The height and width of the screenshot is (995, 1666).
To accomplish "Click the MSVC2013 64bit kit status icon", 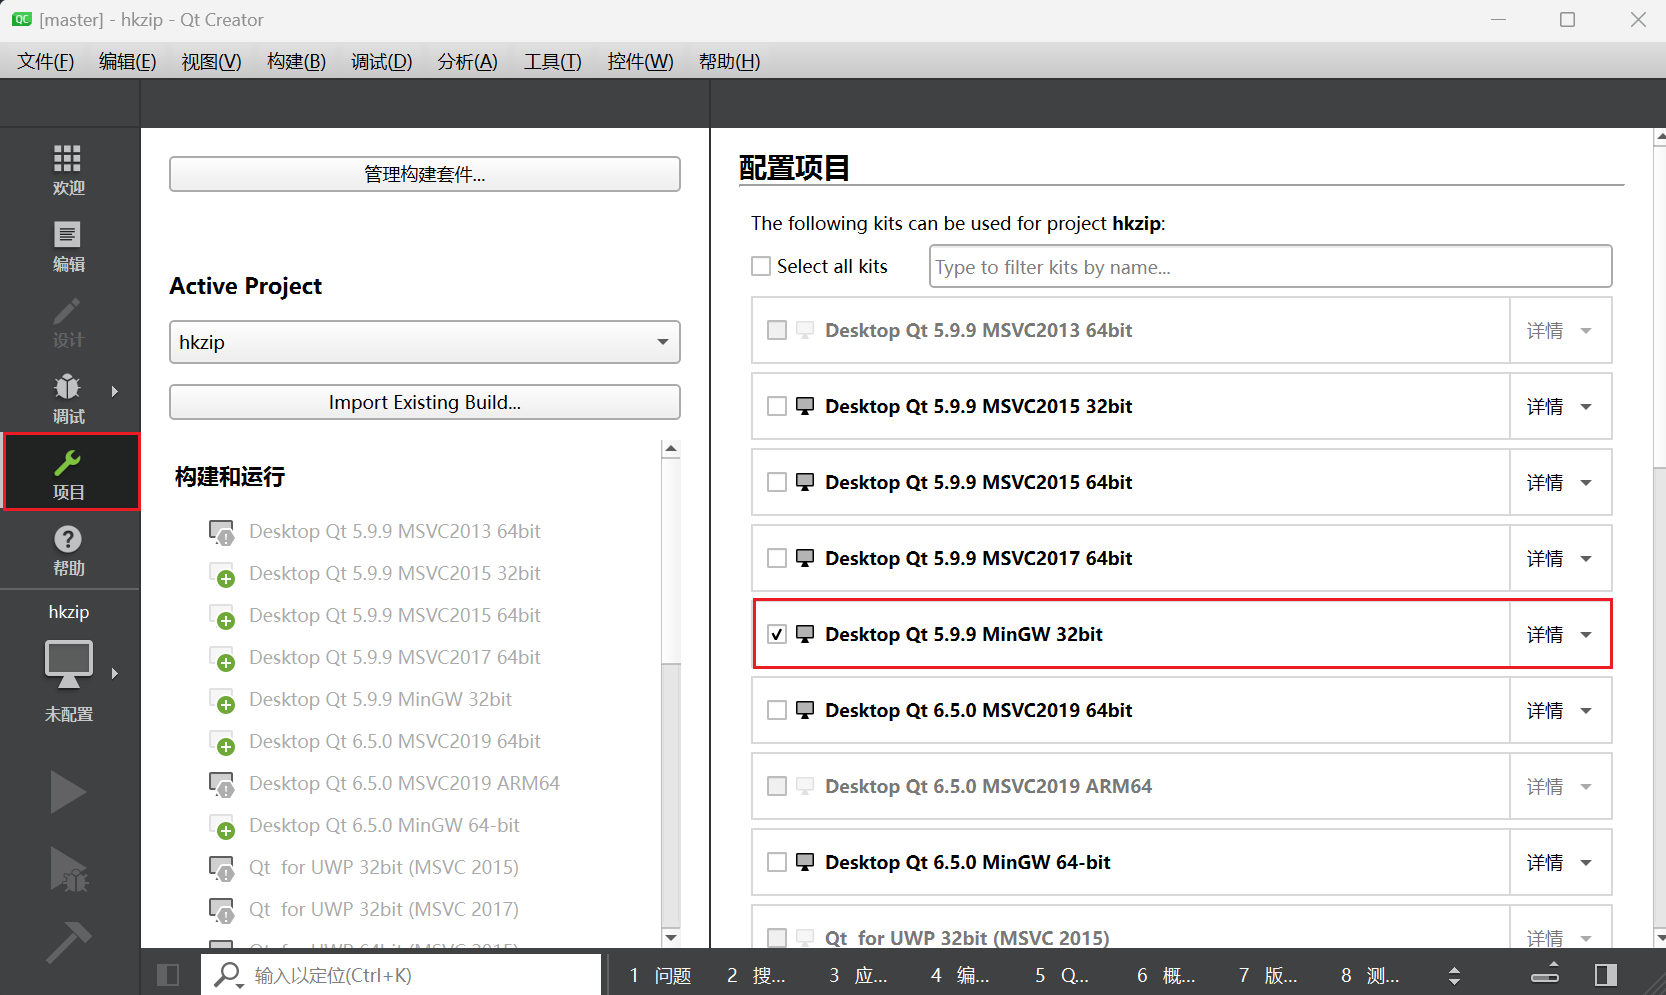I will (221, 532).
